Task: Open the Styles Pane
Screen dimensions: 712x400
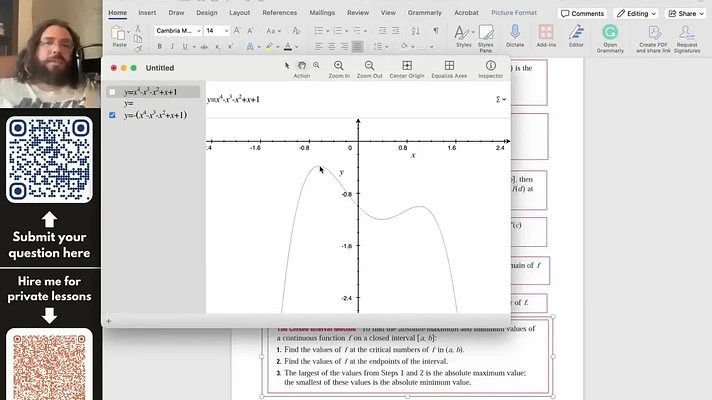Action: tap(486, 38)
